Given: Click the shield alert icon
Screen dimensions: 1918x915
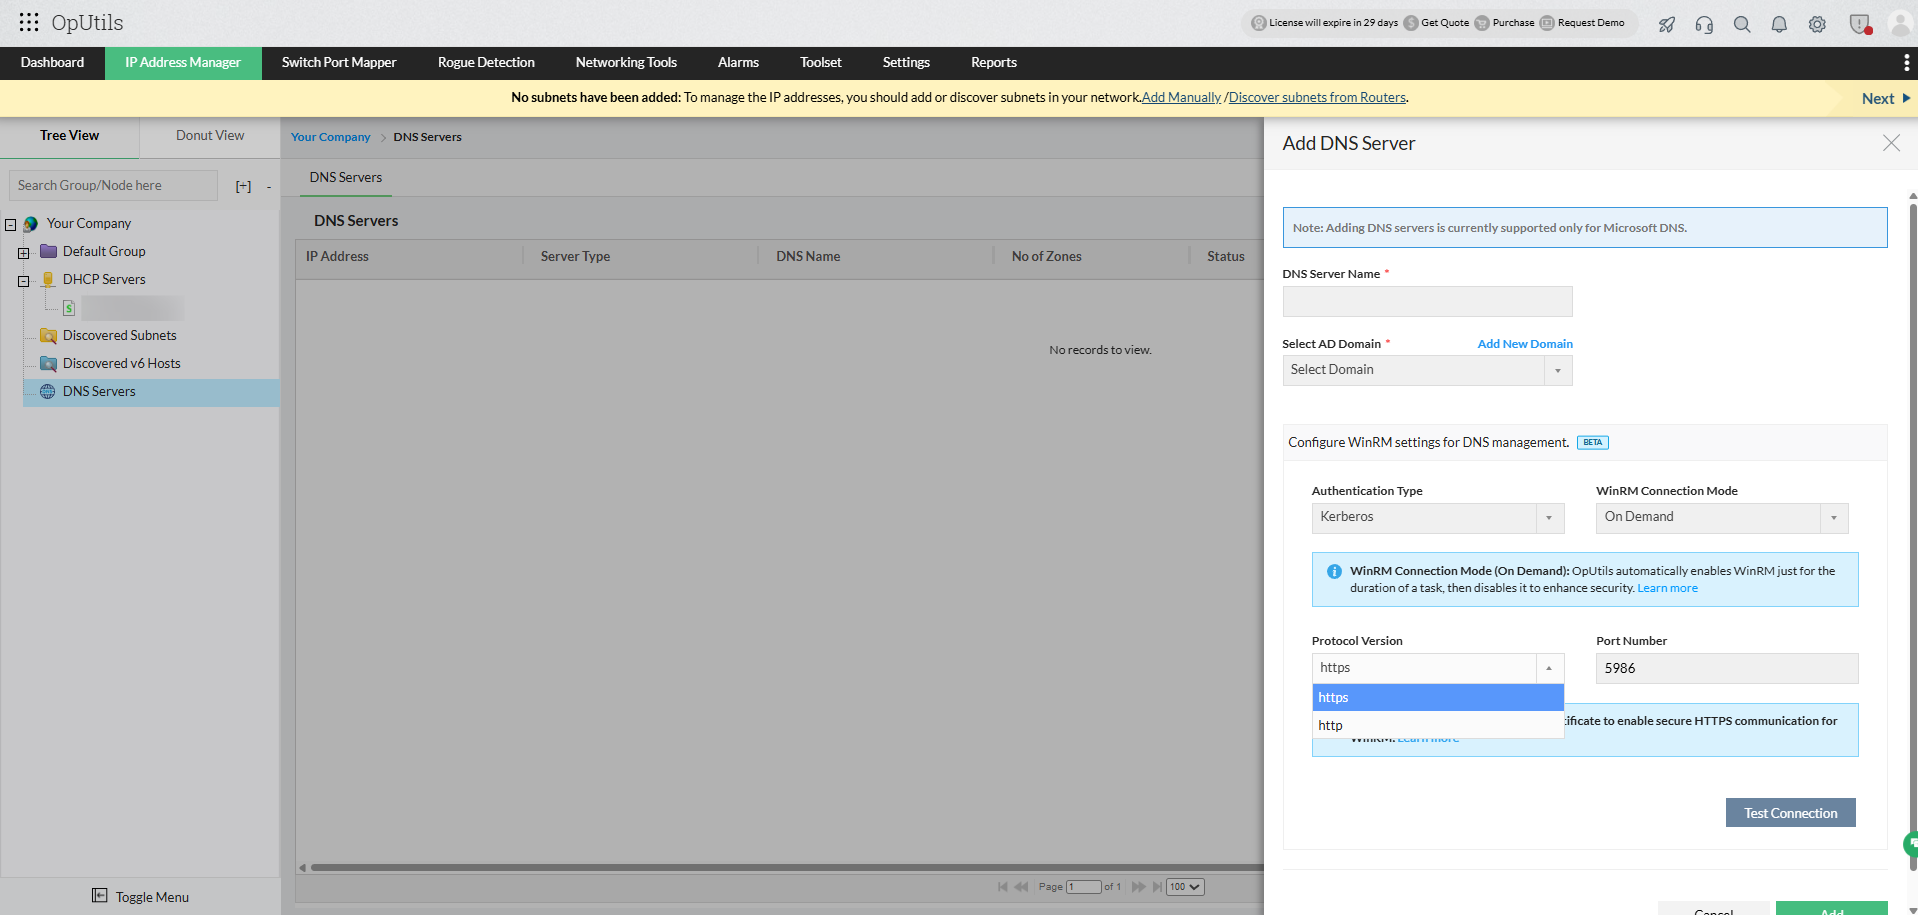Looking at the screenshot, I should [x=1860, y=24].
